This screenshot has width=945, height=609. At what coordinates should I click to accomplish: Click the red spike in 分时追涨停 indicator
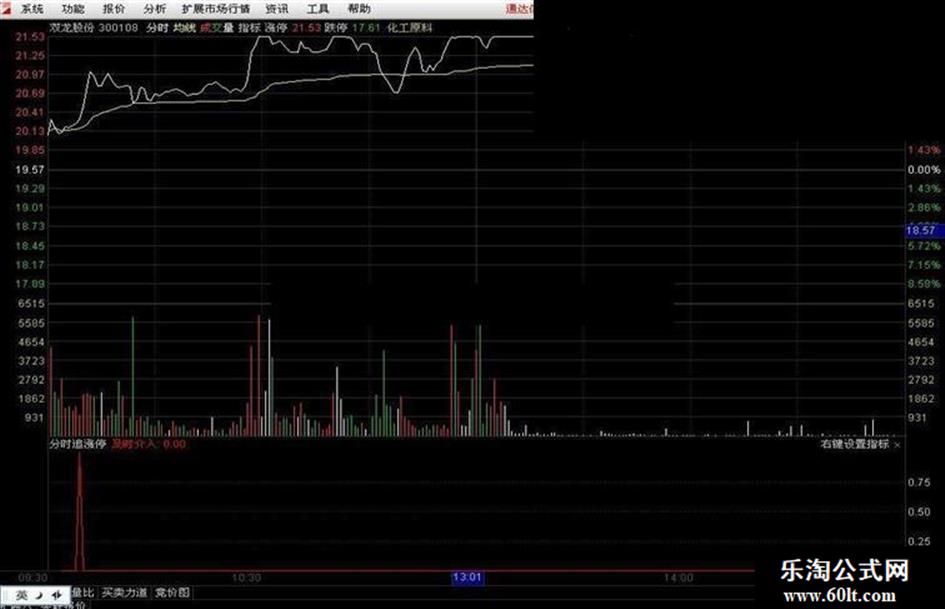[79, 511]
